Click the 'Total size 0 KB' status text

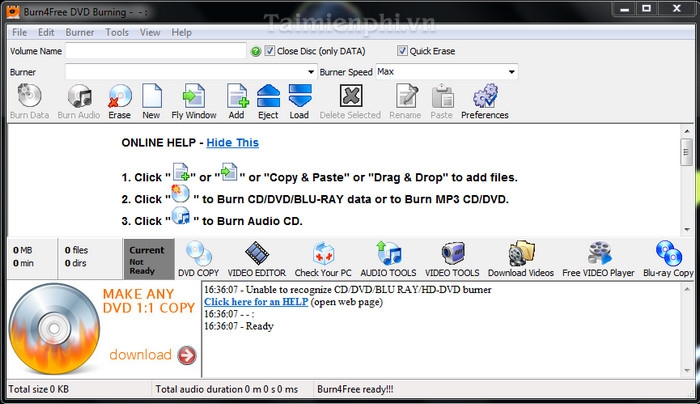(39, 389)
